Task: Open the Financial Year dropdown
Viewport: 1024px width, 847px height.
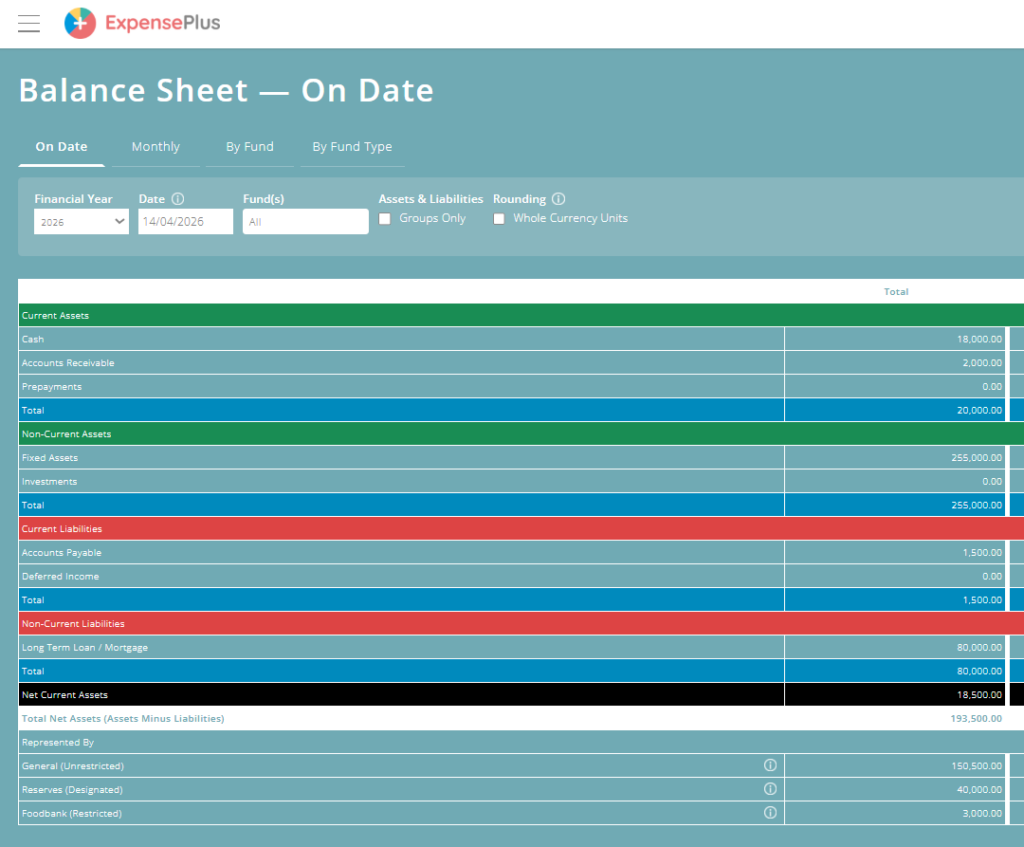Action: pos(81,222)
